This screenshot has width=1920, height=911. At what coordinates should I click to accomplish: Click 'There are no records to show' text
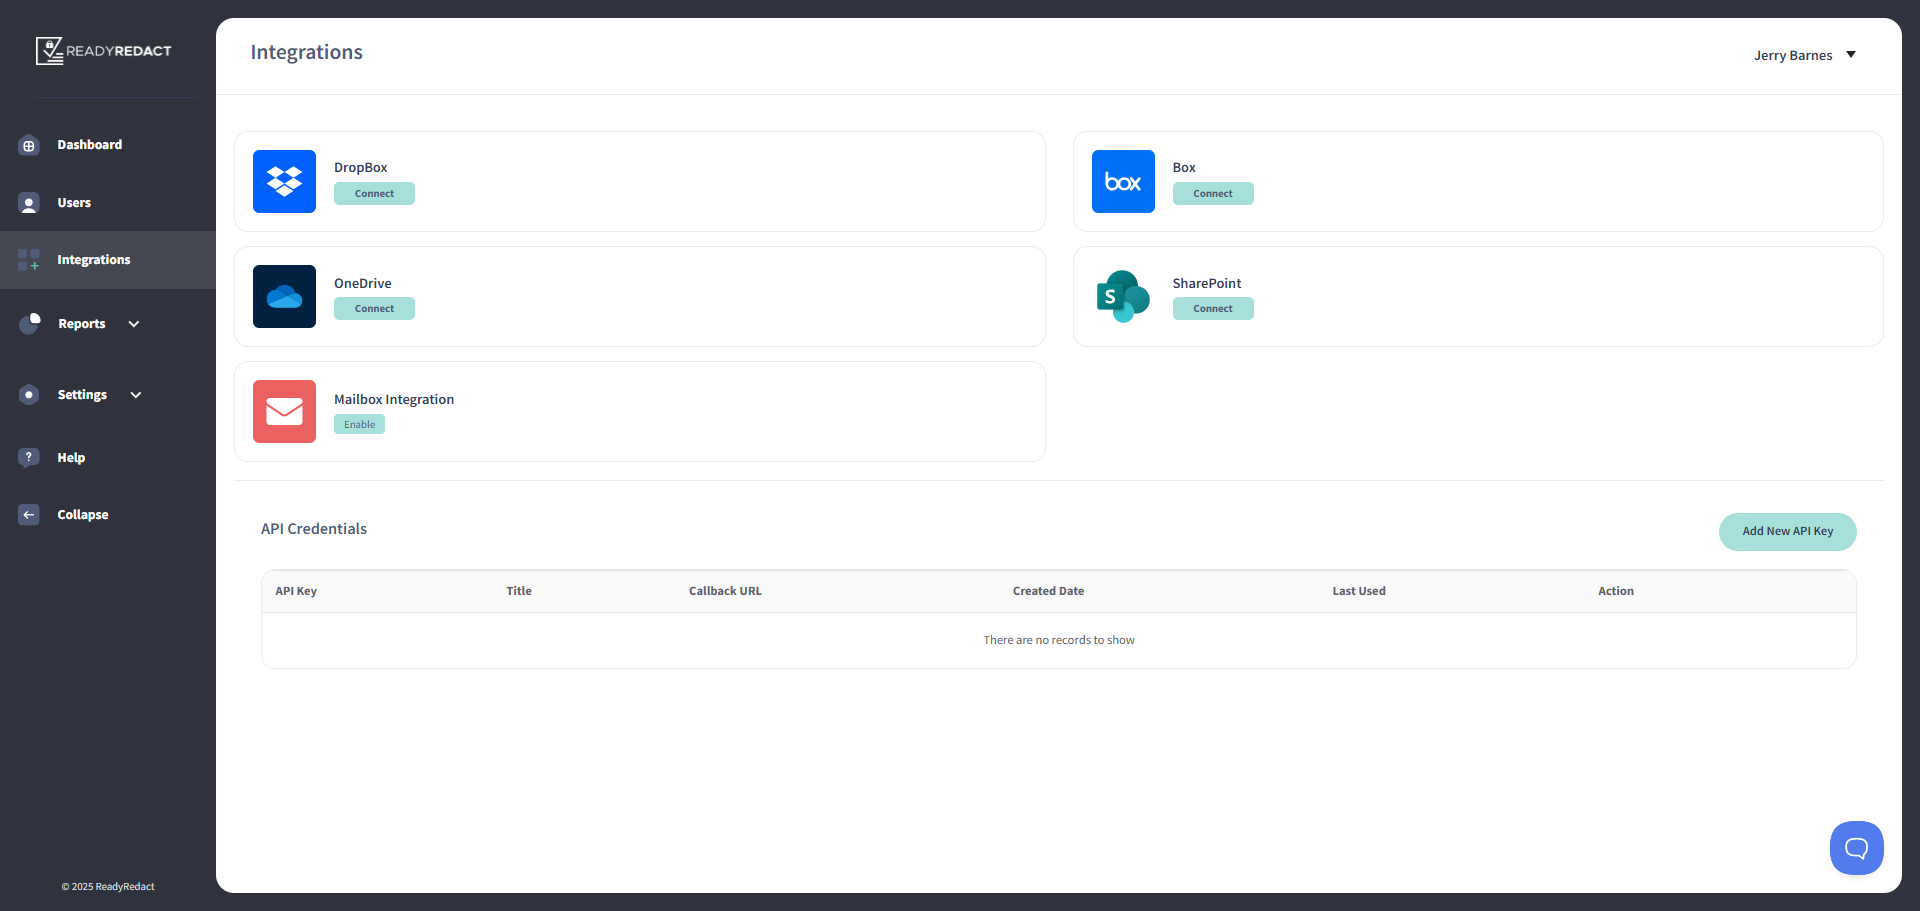1059,640
